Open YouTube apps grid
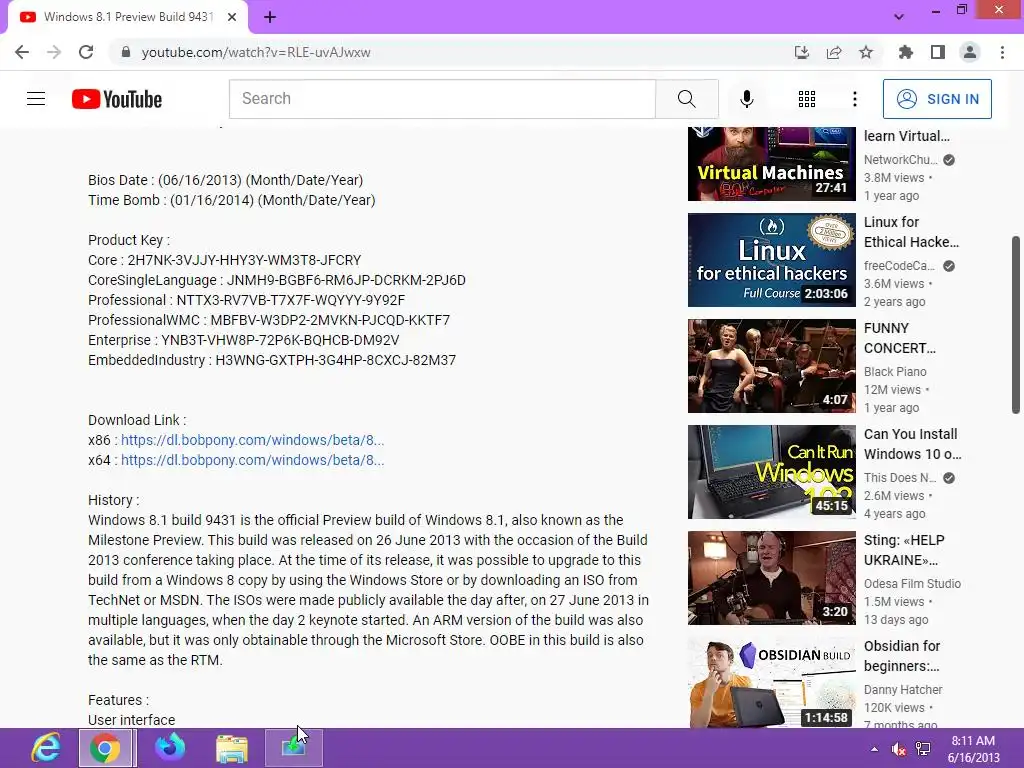Viewport: 1024px width, 768px height. click(807, 99)
